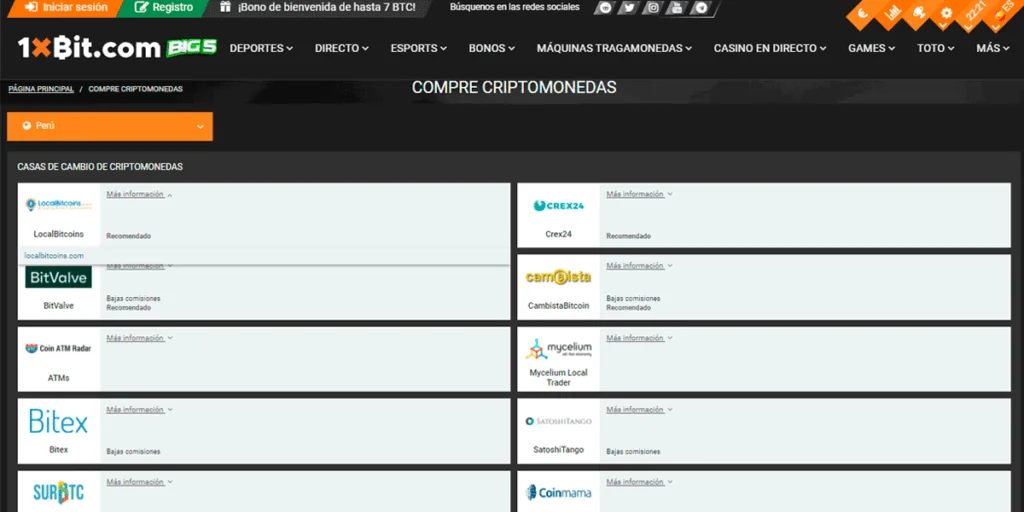The image size is (1024, 512).
Task: Click the Crex24 name label
Action: click(x=558, y=234)
